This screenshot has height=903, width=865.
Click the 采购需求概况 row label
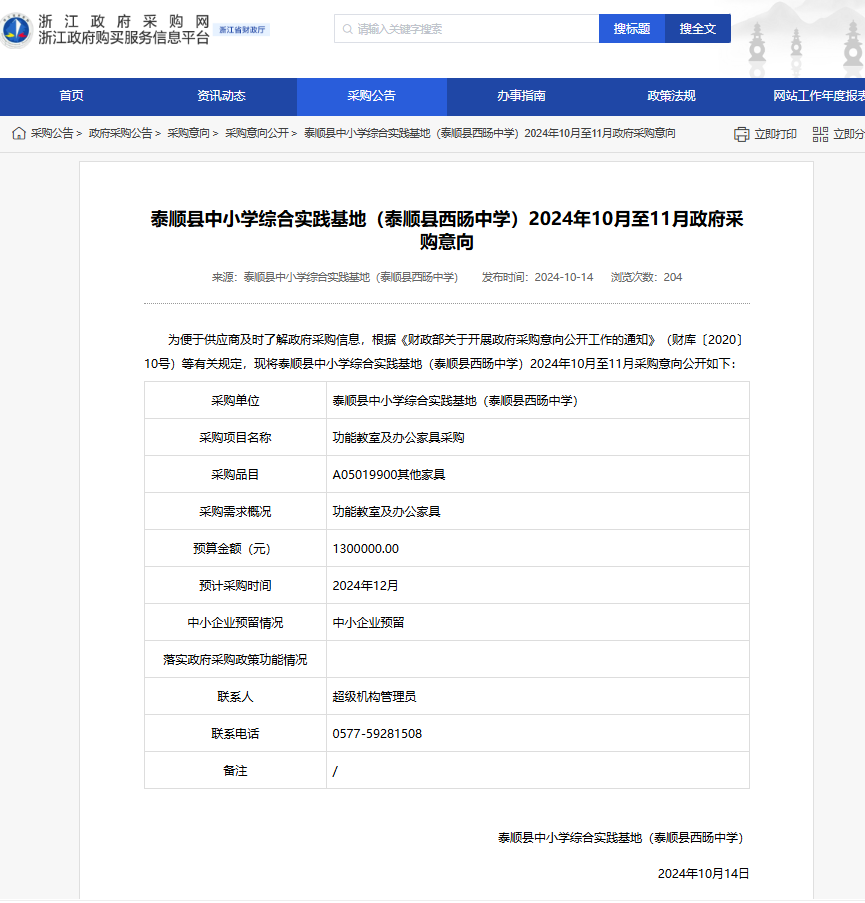[x=236, y=511]
